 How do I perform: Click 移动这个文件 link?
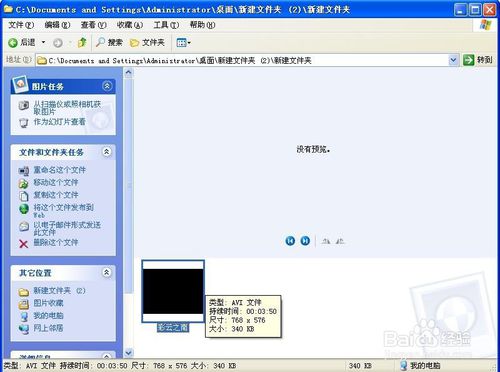(x=56, y=182)
